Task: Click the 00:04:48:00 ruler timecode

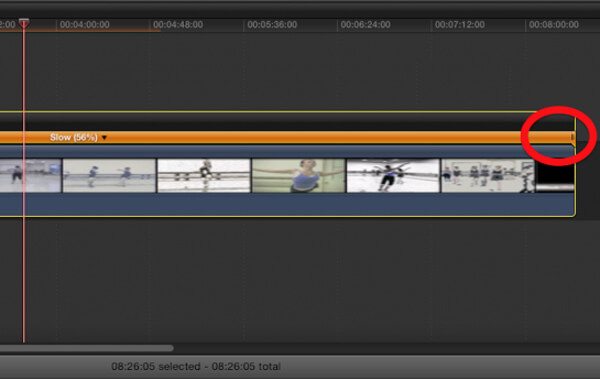Action: pos(178,25)
